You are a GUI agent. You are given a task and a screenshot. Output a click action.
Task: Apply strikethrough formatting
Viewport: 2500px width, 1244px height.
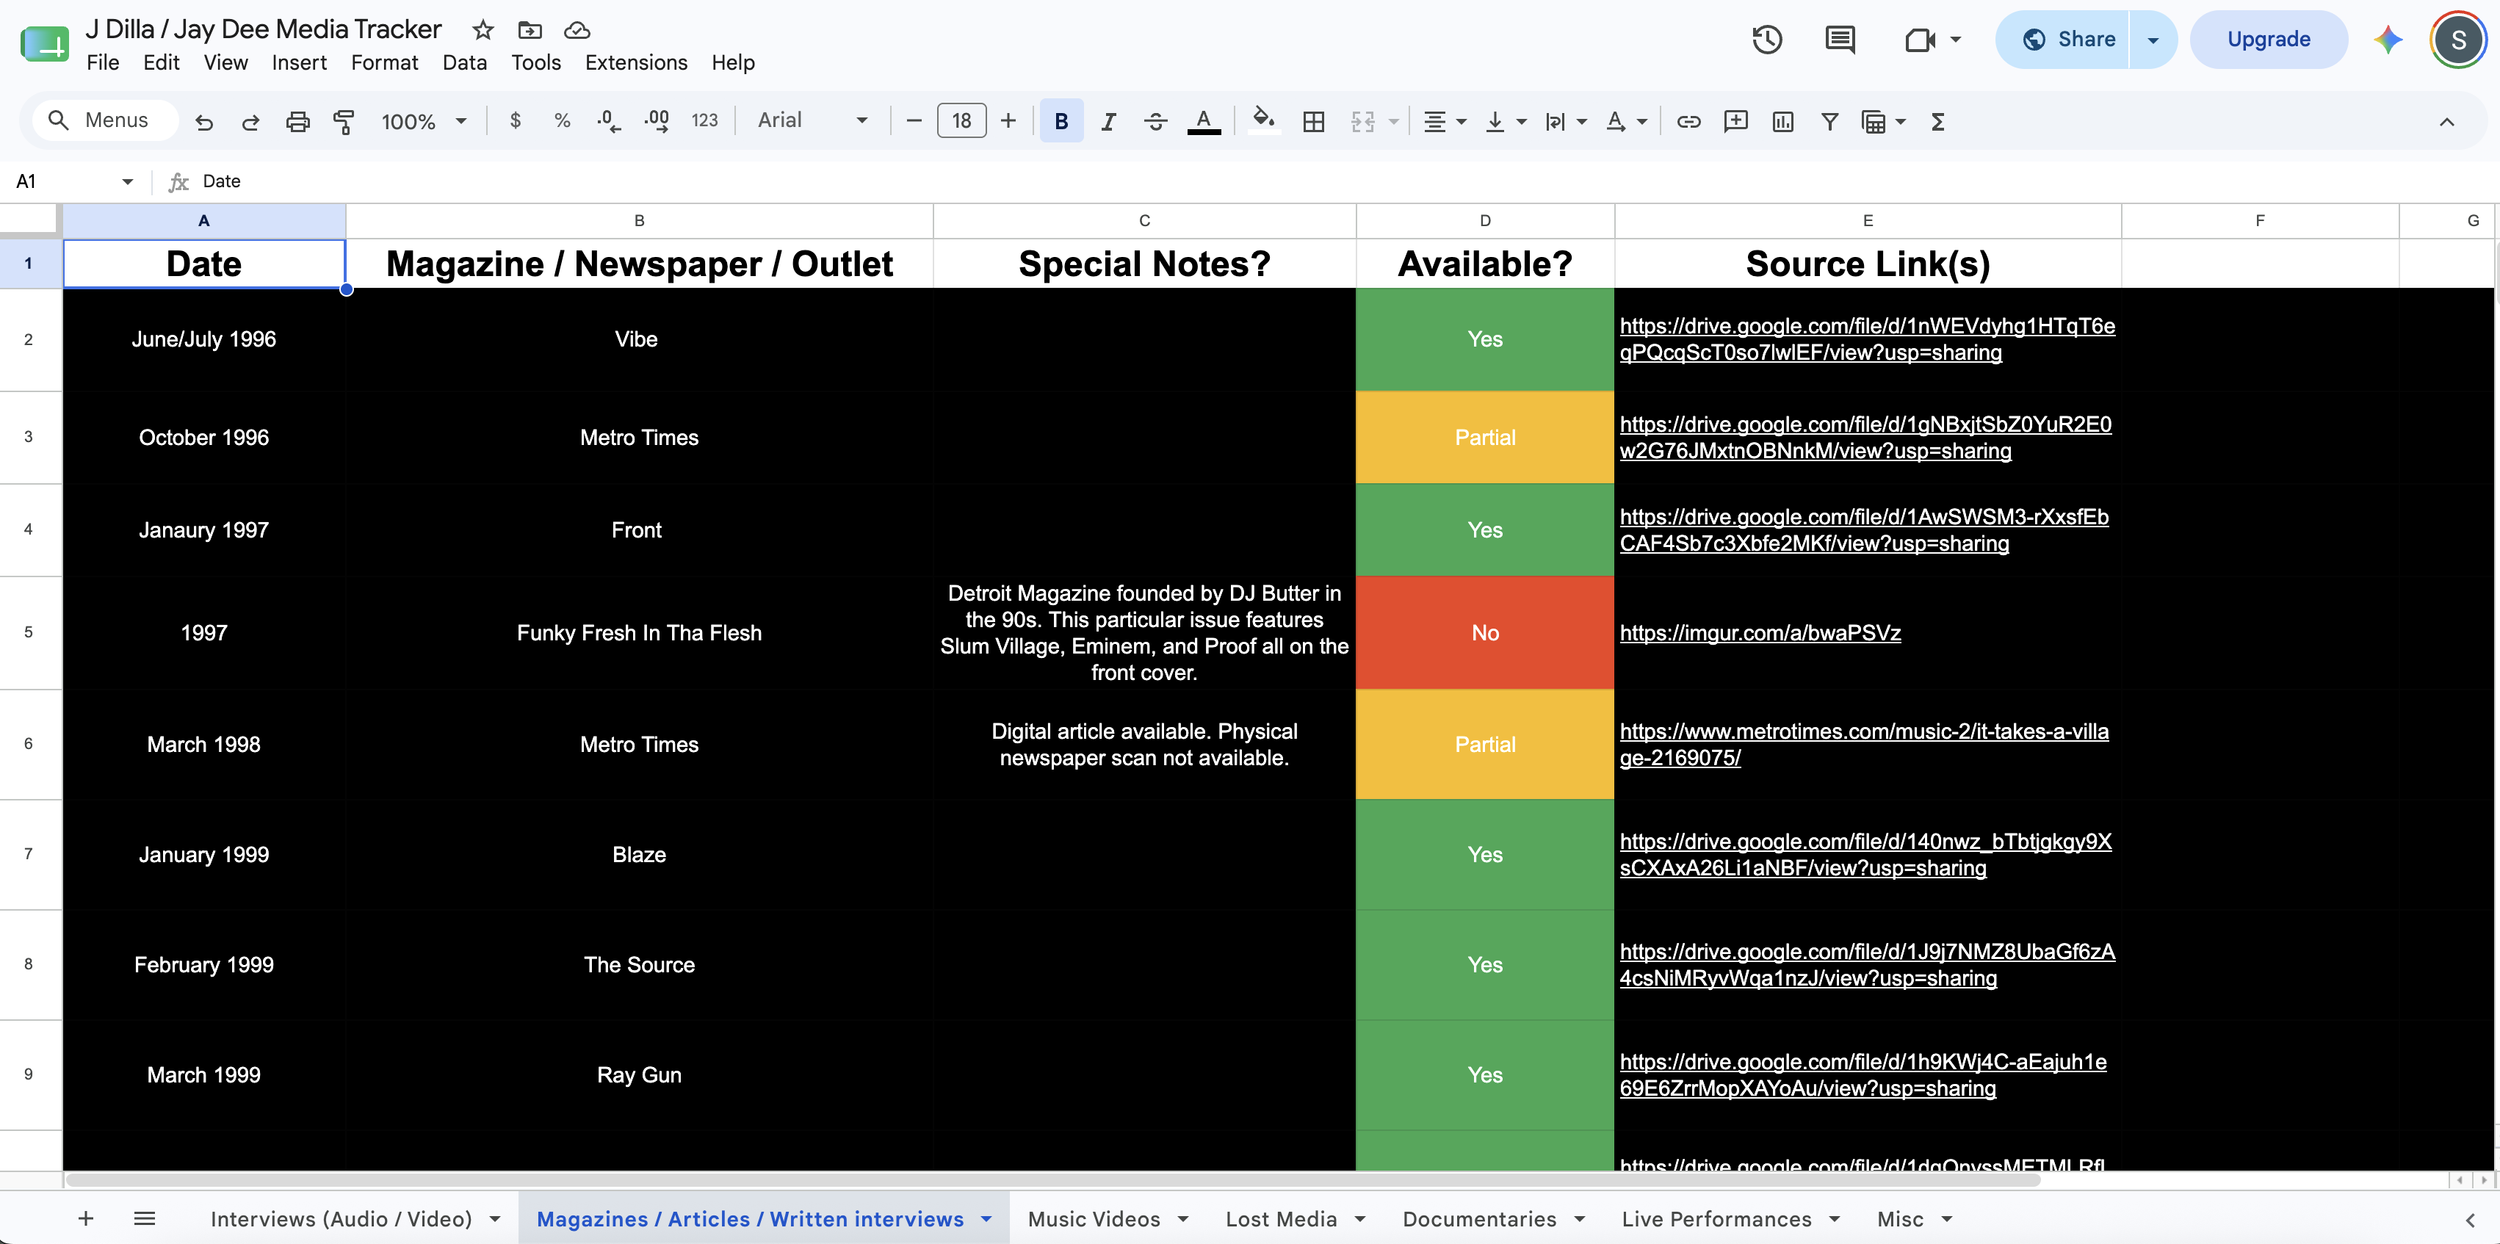[x=1155, y=122]
